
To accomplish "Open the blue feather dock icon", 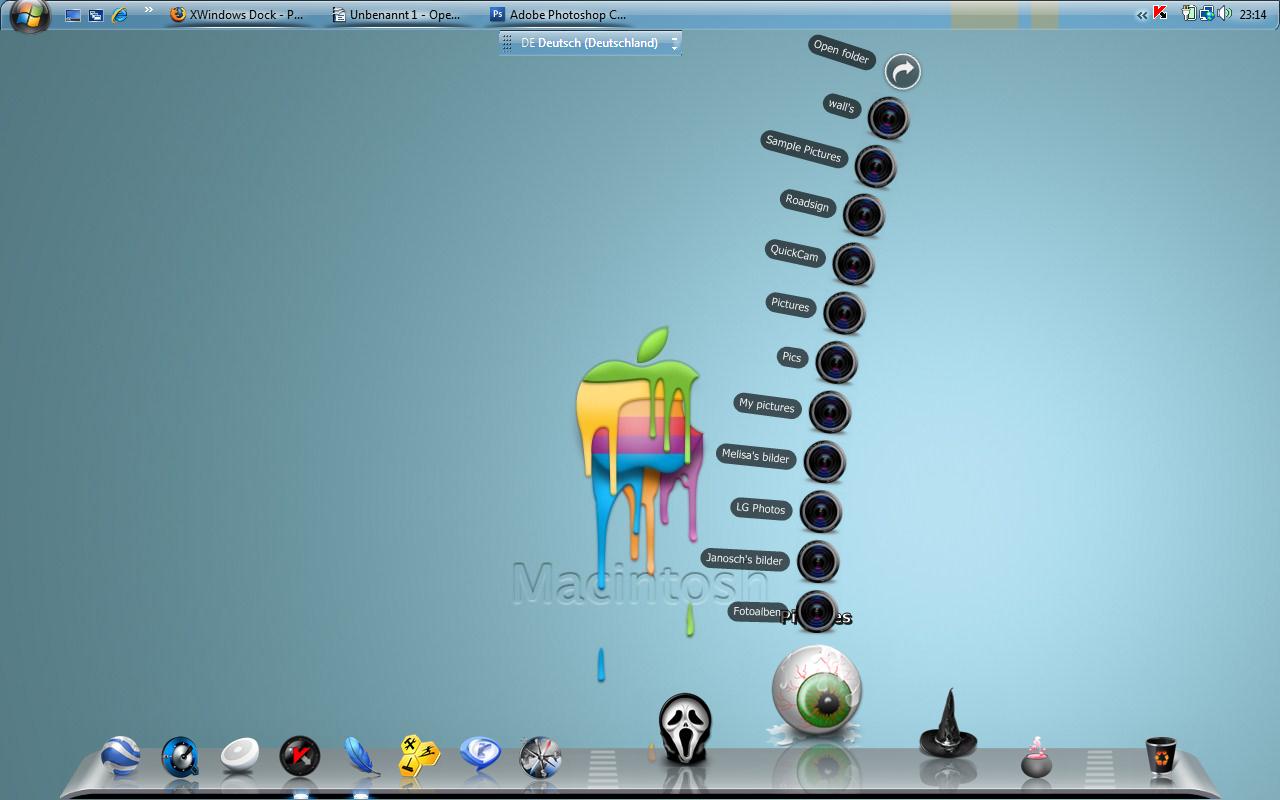I will 360,755.
